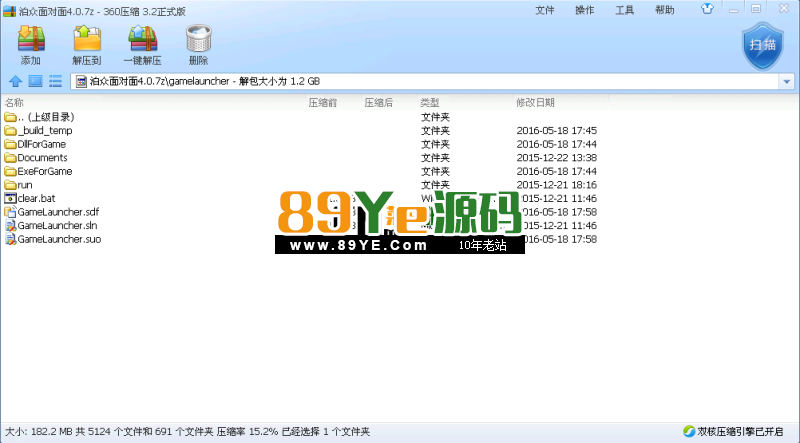Sort files by 修改日期 column header
Image resolution: width=800 pixels, height=443 pixels.
[534, 103]
